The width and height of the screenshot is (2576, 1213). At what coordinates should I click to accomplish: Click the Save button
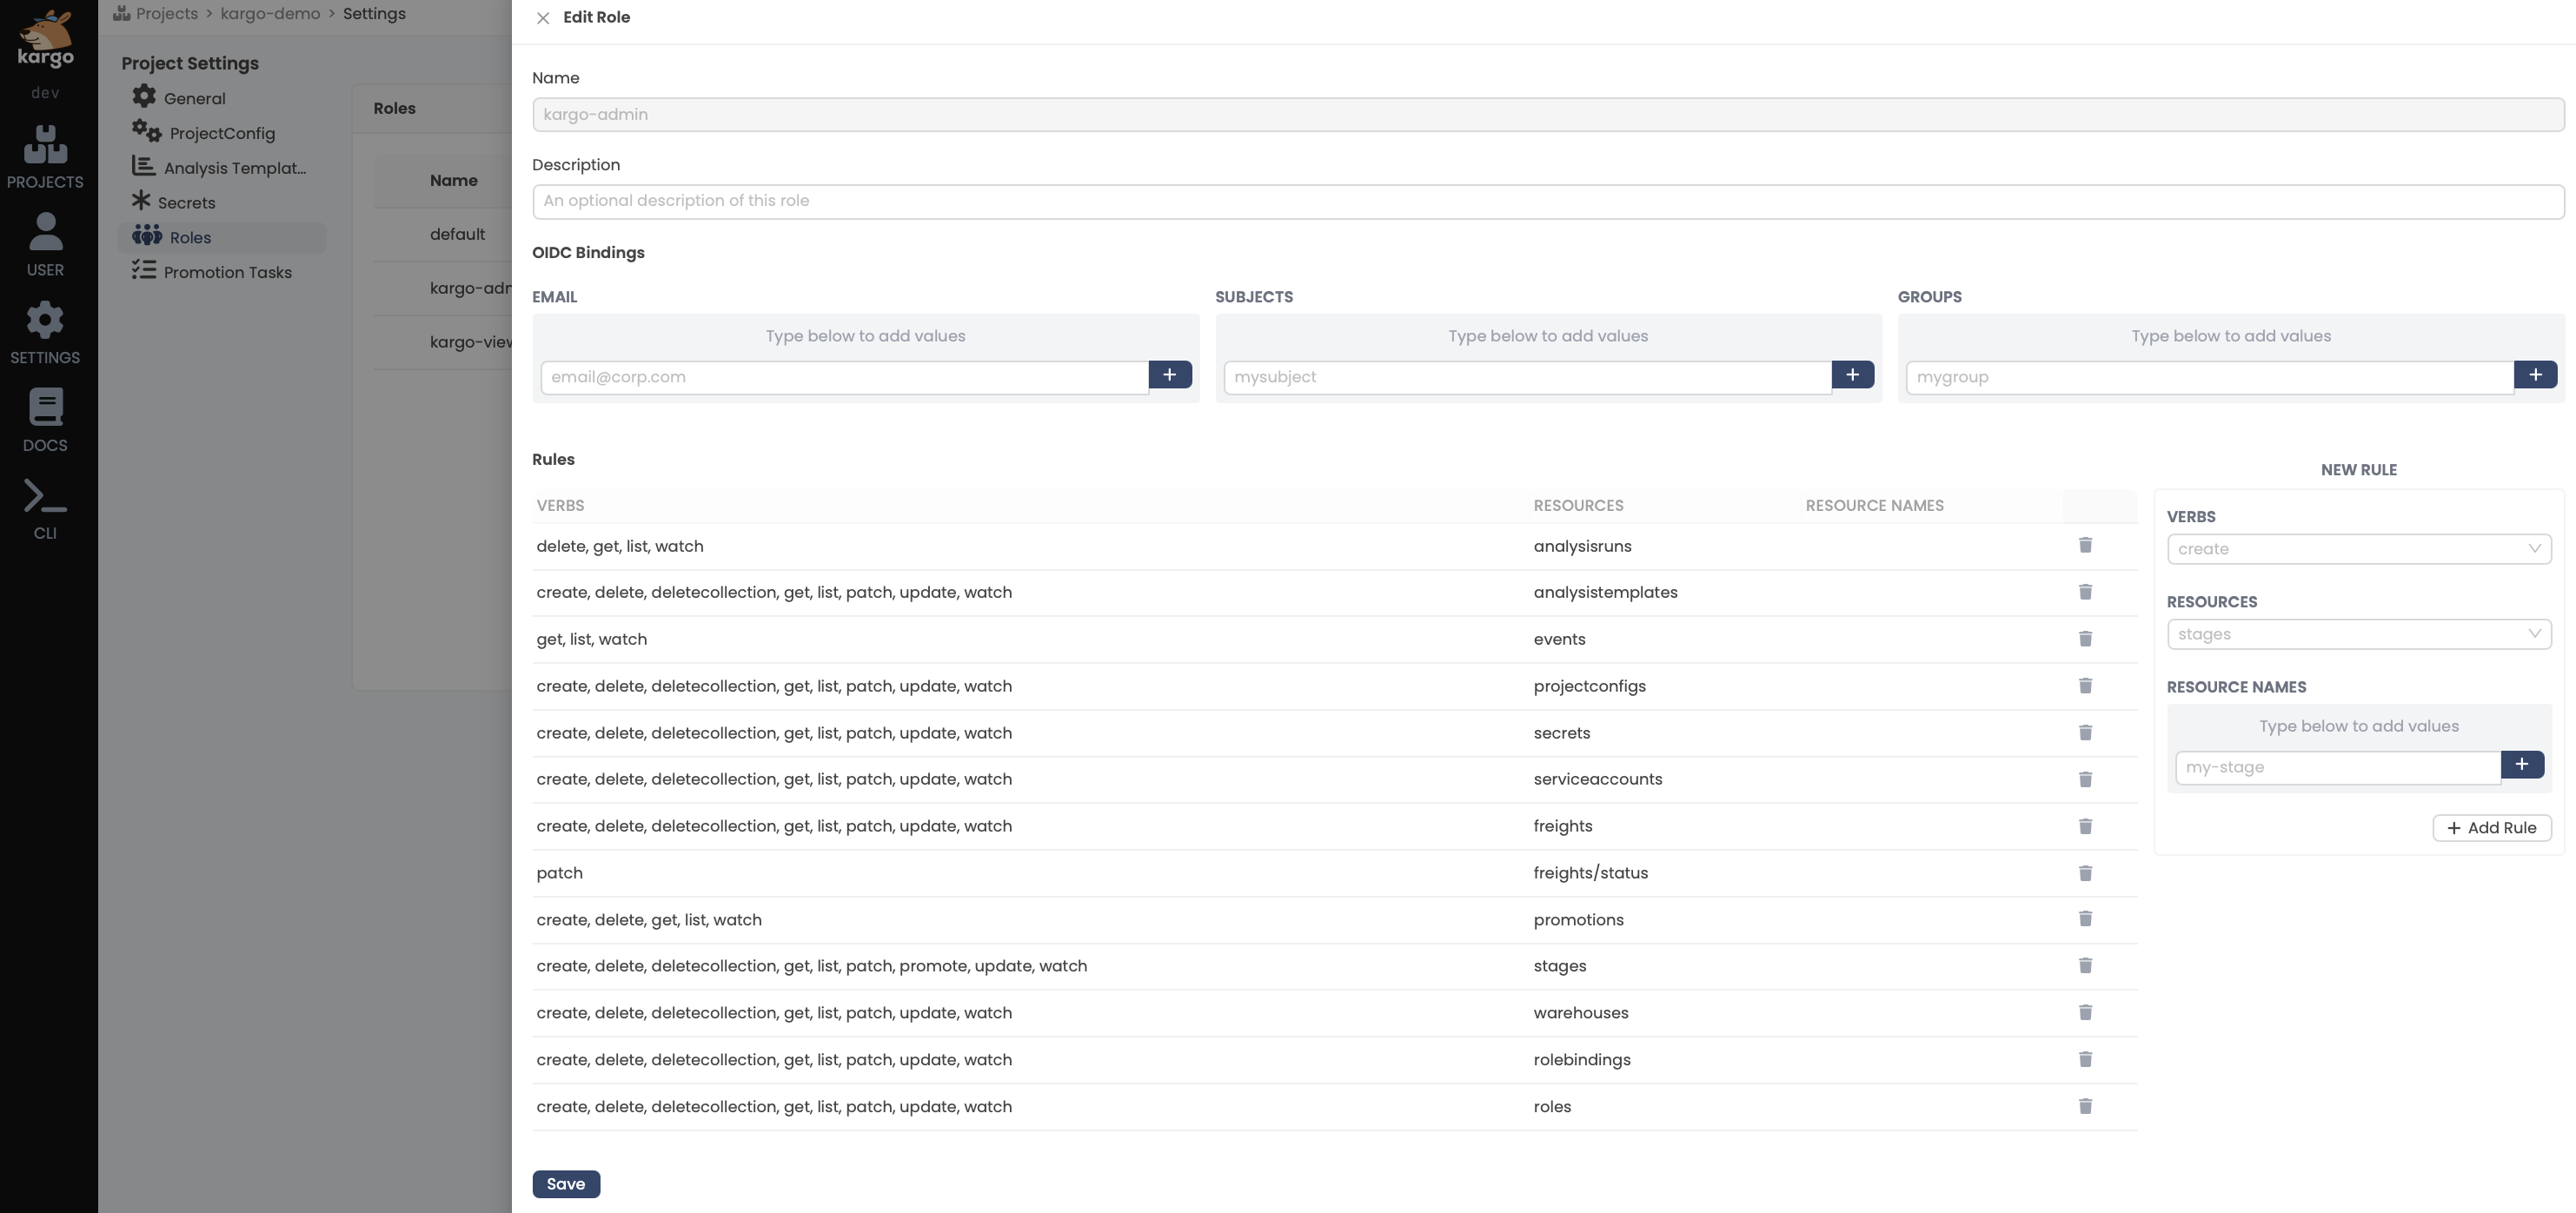tap(565, 1184)
